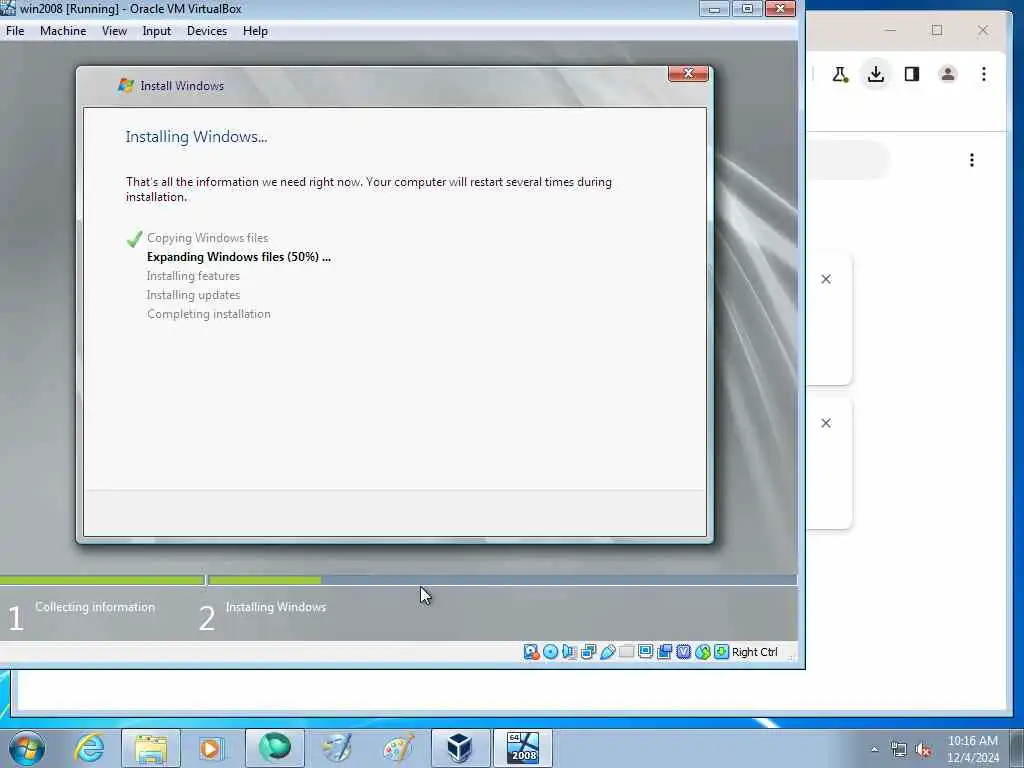Click the USB devices status icon
Image resolution: width=1024 pixels, height=768 pixels.
coord(607,652)
